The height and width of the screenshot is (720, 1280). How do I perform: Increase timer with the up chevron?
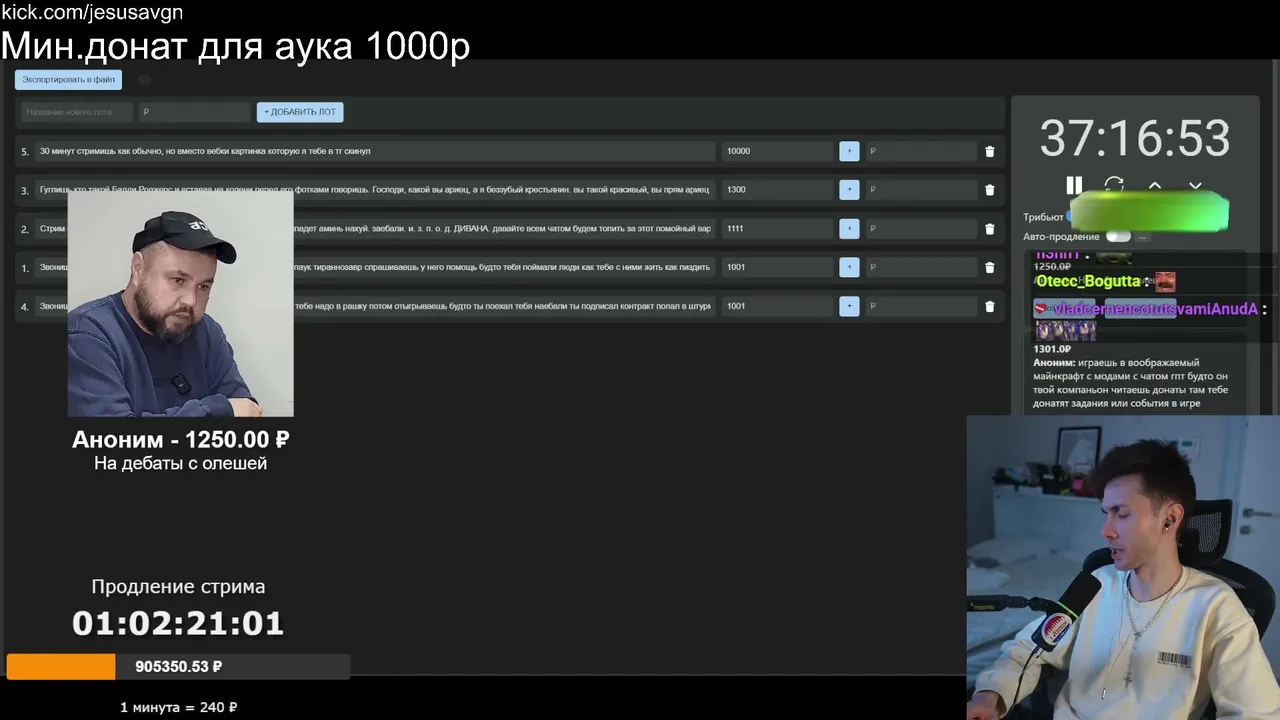1154,185
